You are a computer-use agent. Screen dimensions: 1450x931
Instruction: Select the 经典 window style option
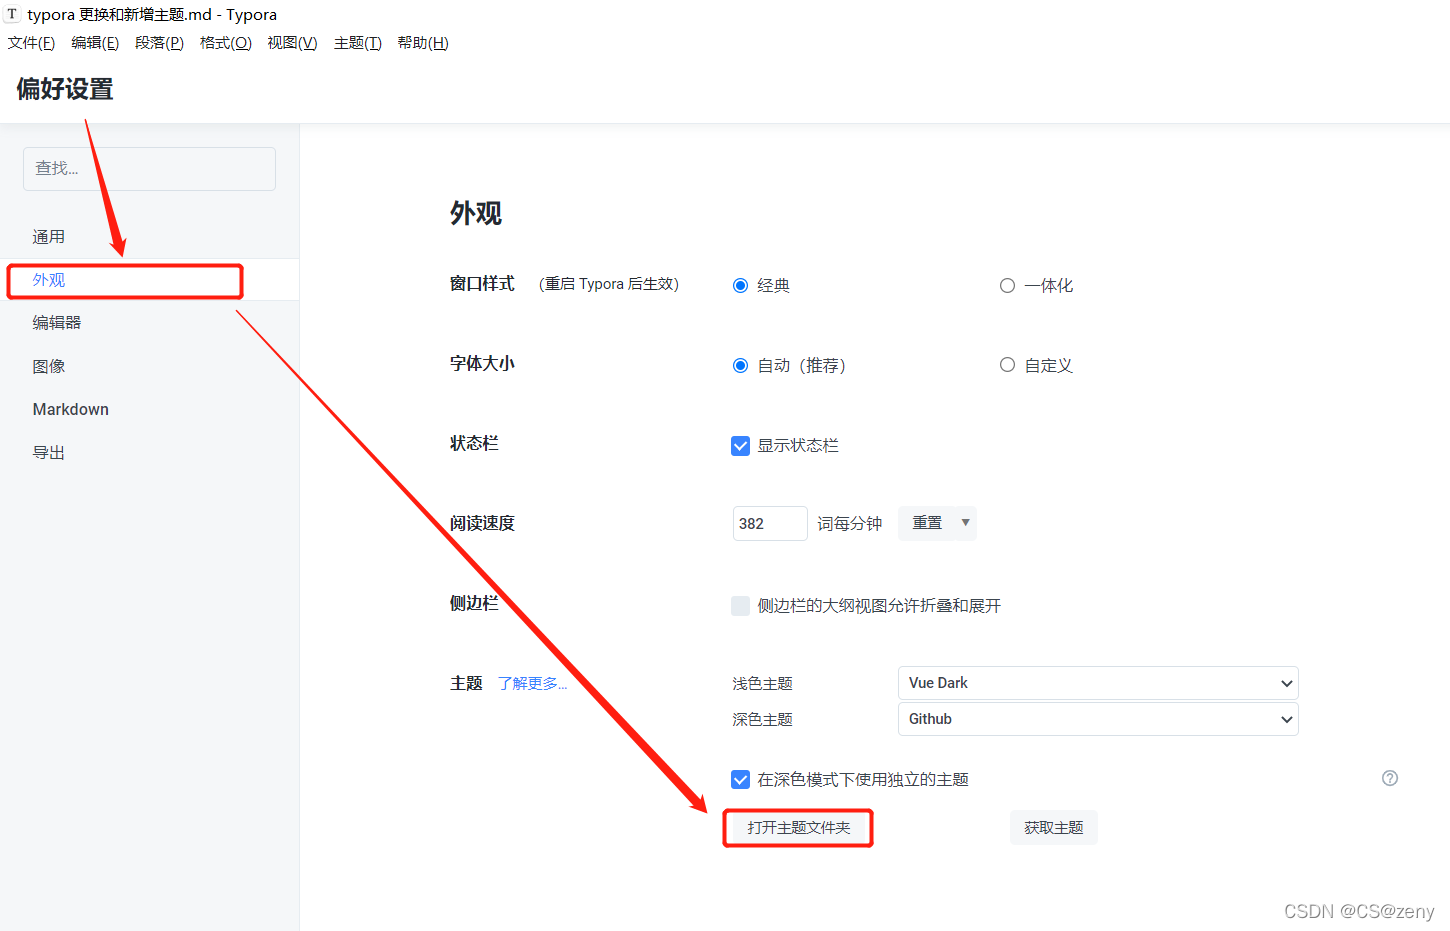(x=740, y=285)
